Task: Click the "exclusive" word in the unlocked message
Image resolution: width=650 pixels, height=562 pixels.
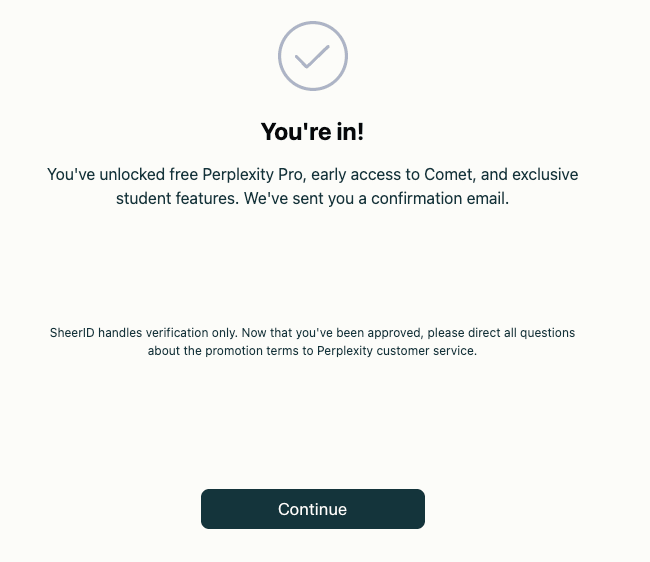Action: pyautogui.click(x=538, y=174)
